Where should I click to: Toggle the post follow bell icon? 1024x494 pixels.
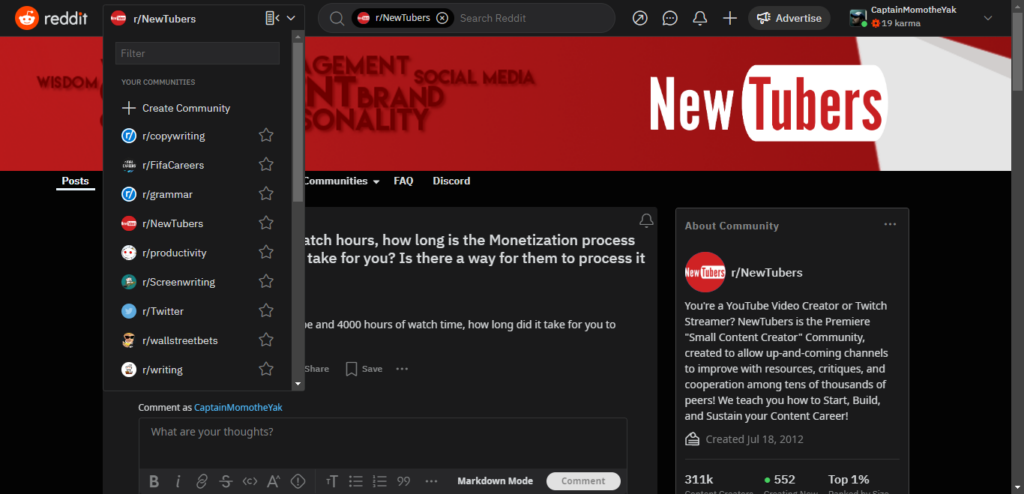click(647, 221)
